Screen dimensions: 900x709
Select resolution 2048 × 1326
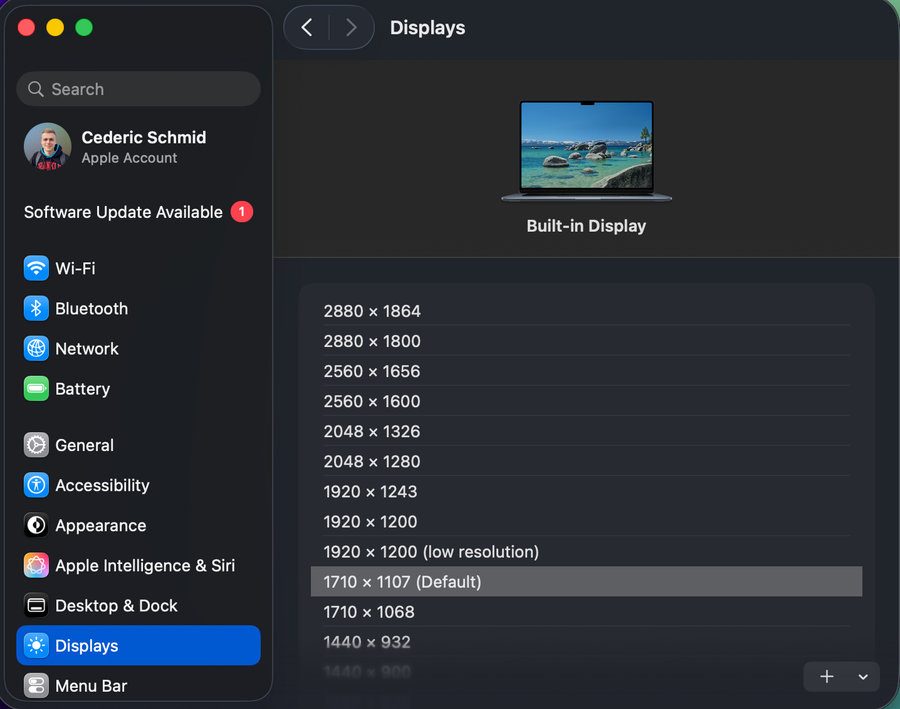click(x=586, y=431)
